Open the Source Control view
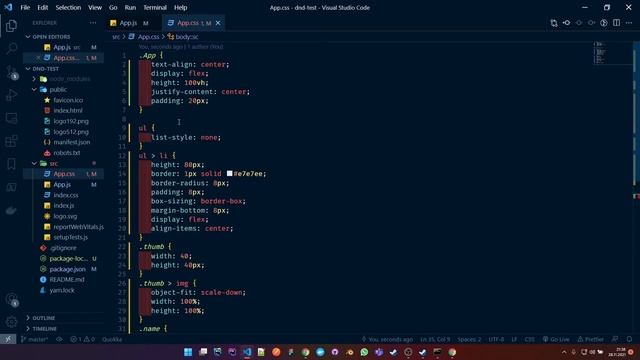This screenshot has width=640, height=360. pyautogui.click(x=11, y=72)
